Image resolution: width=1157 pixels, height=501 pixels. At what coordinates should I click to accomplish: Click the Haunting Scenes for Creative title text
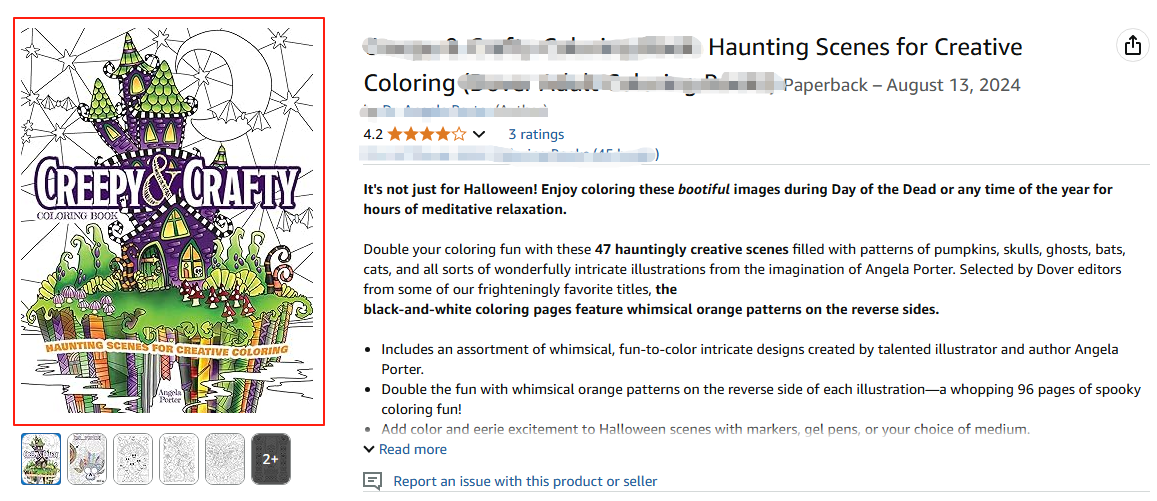(865, 47)
